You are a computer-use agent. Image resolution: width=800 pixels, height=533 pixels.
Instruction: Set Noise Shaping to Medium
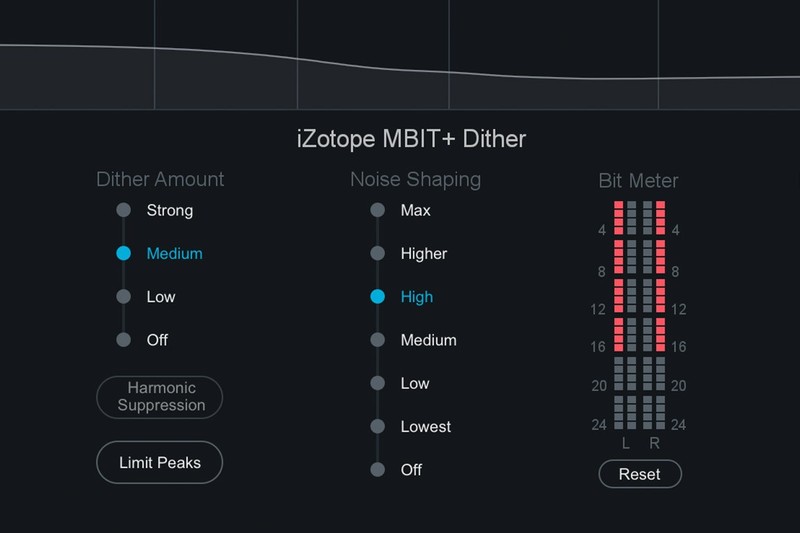377,340
